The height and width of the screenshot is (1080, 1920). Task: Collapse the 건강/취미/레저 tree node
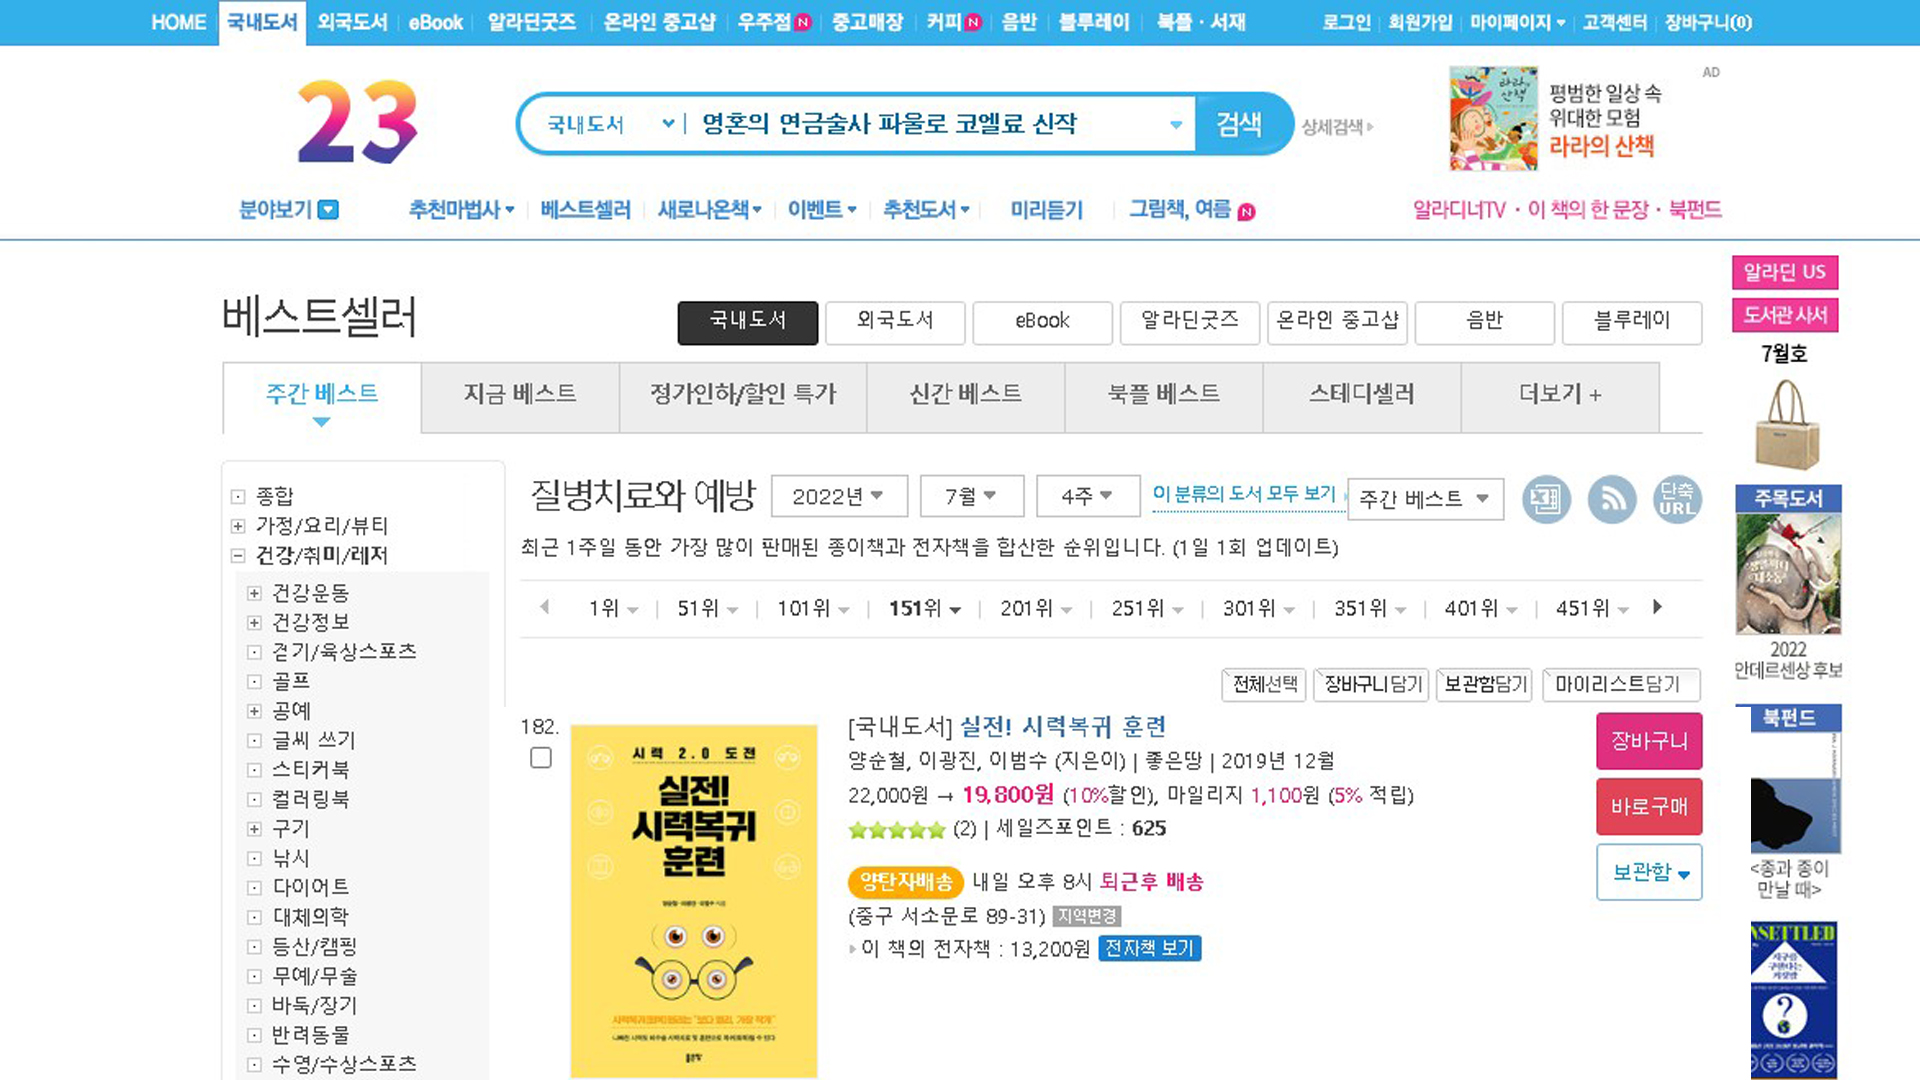[x=238, y=556]
